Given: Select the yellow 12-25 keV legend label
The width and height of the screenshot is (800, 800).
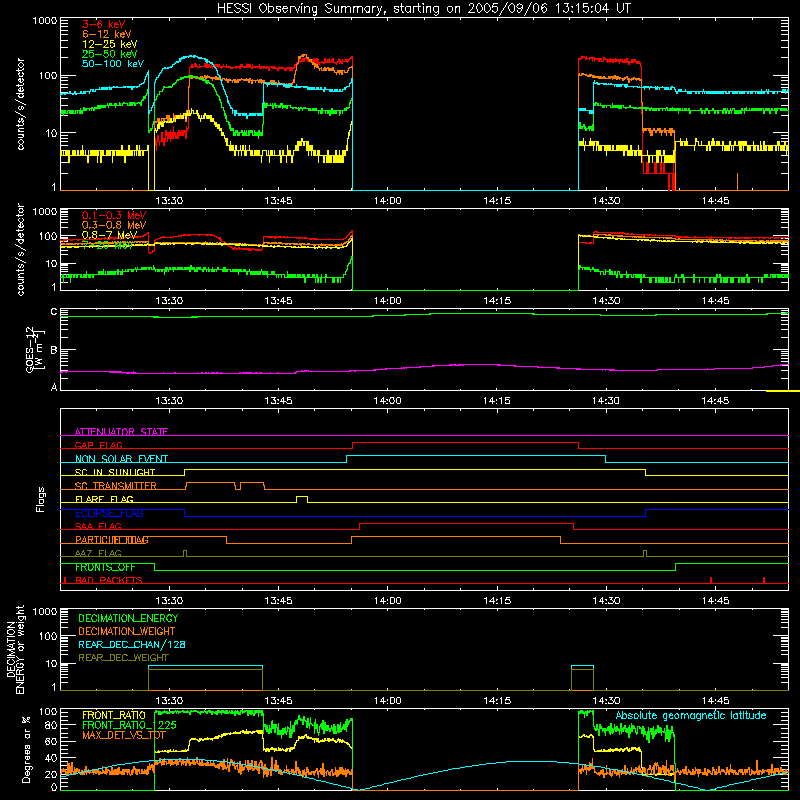Looking at the screenshot, I should (109, 44).
